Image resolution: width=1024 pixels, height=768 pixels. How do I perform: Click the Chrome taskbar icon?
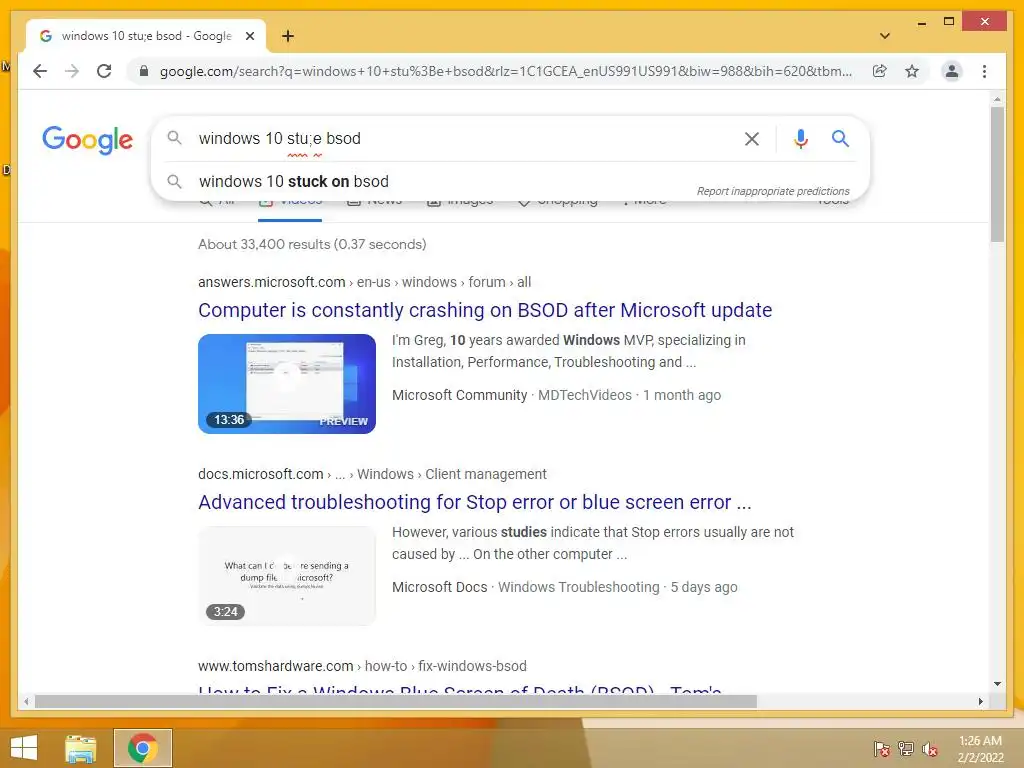[142, 748]
